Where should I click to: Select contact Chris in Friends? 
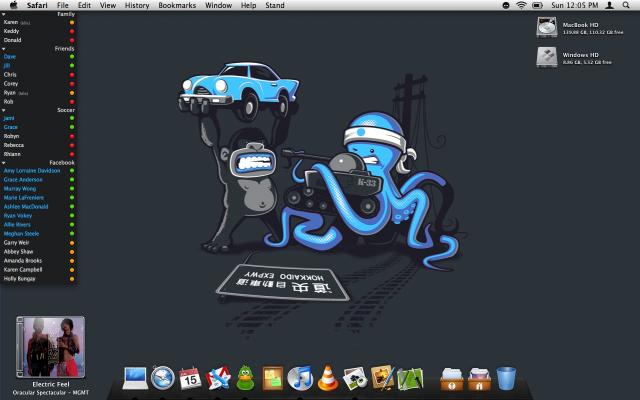click(39, 75)
